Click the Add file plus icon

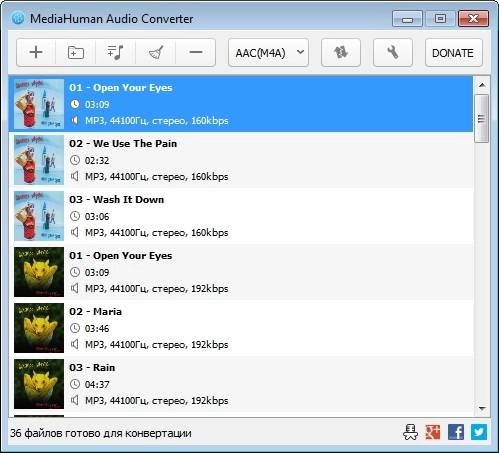(x=36, y=52)
